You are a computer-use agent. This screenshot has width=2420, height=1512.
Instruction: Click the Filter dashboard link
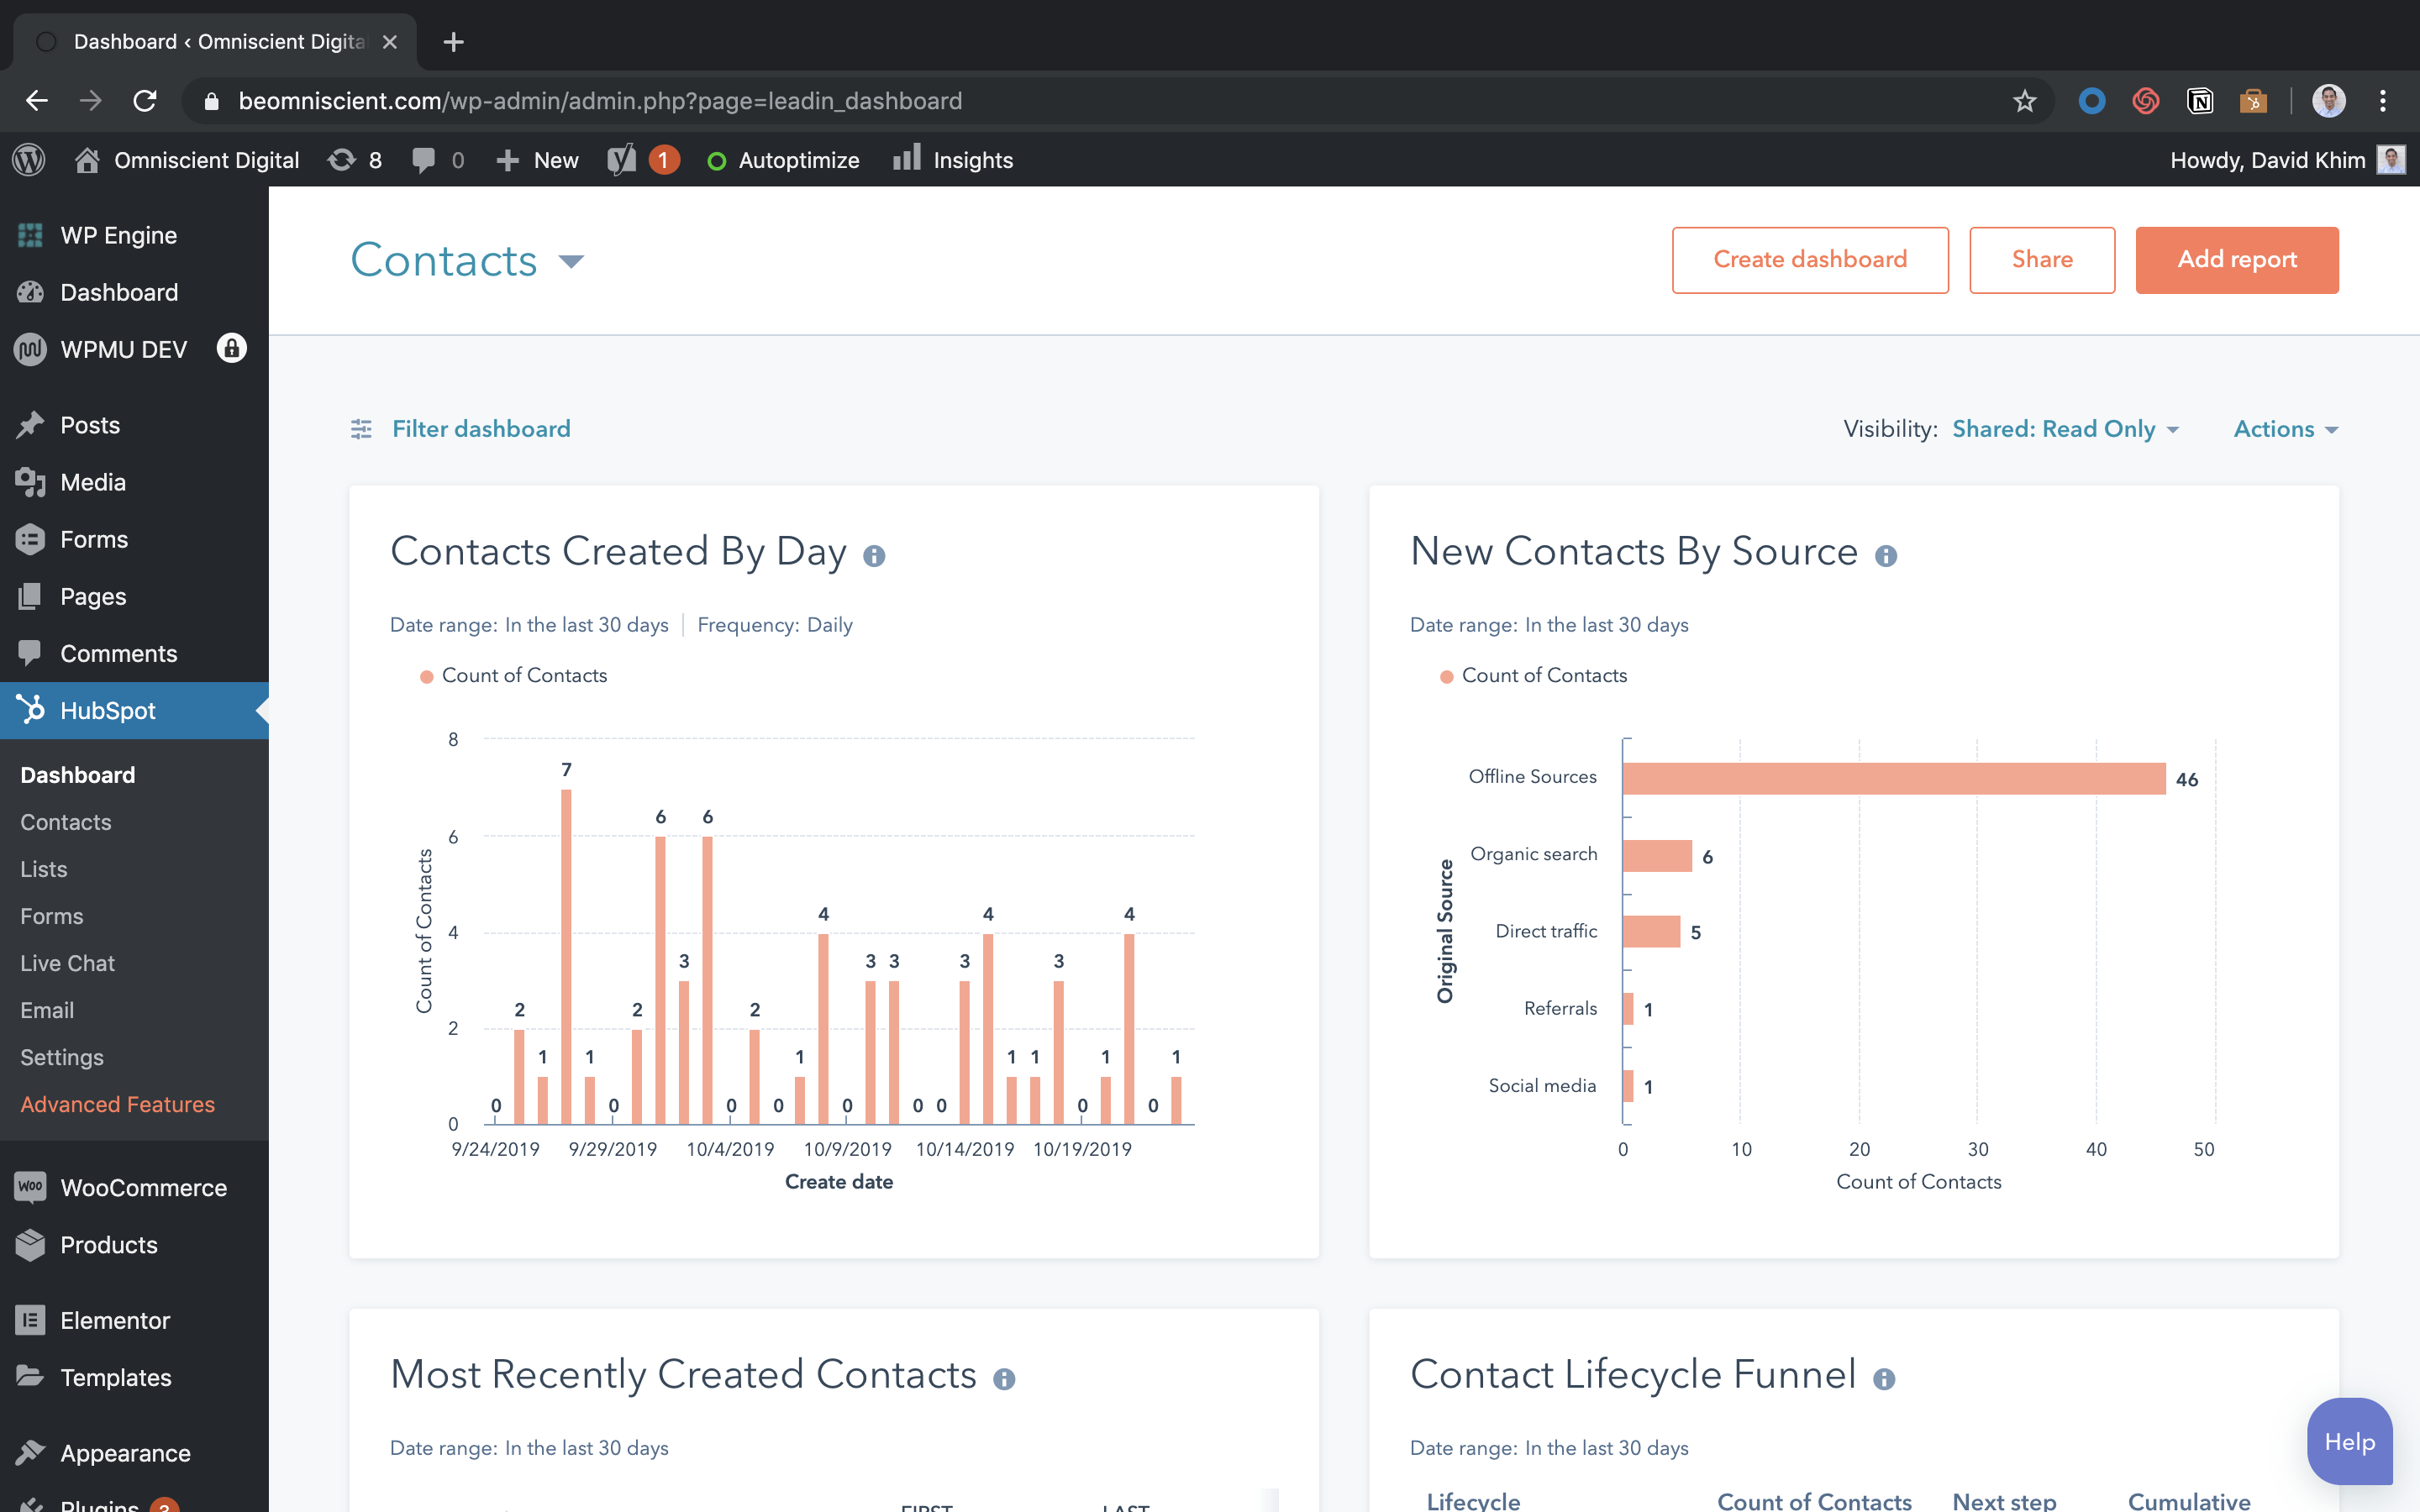coord(480,429)
